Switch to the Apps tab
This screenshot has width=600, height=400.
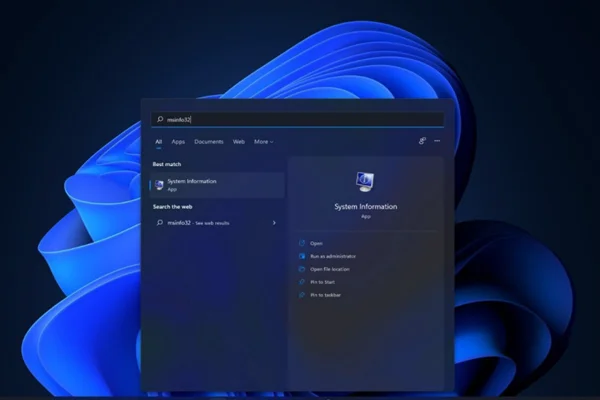(x=178, y=142)
